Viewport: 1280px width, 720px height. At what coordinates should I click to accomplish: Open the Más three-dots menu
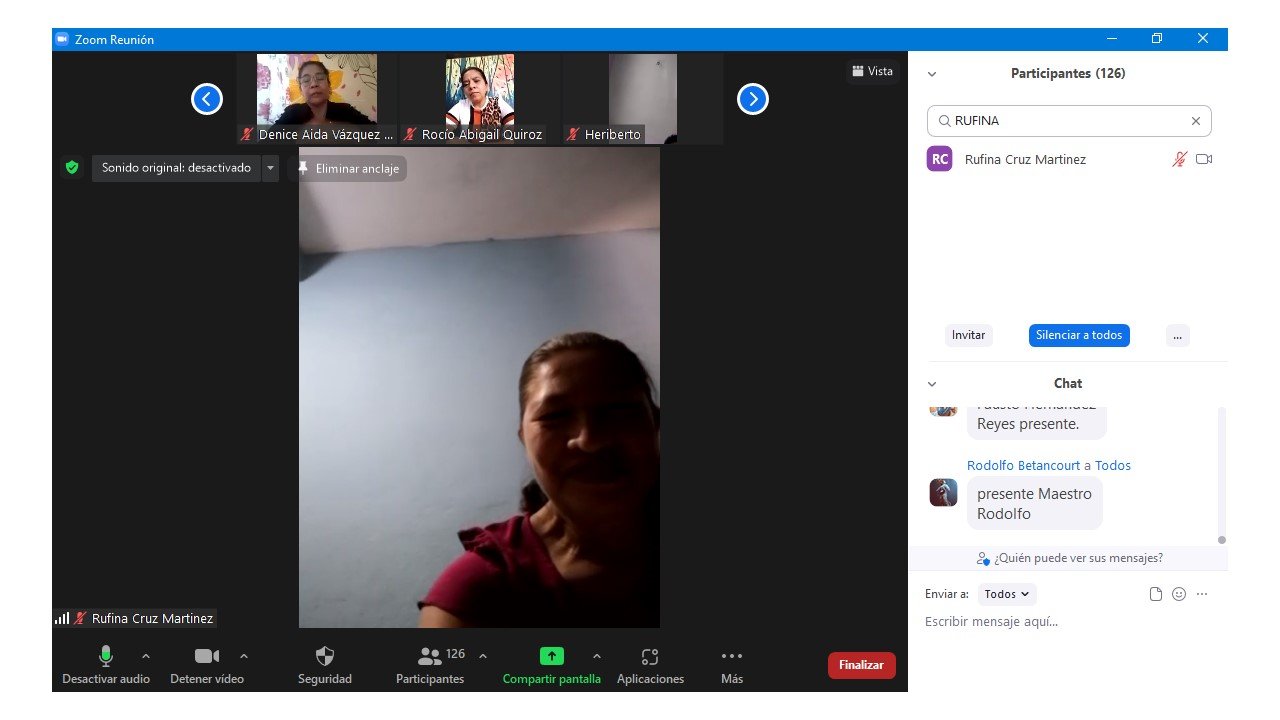click(732, 656)
